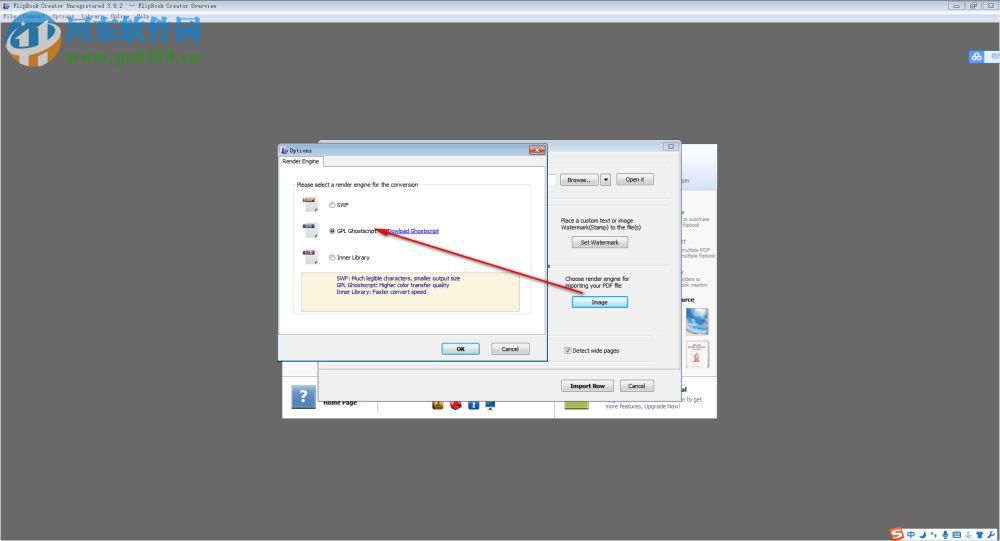Viewport: 1000px width, 541px height.
Task: Open the soft keyboard icon
Action: tap(957, 535)
